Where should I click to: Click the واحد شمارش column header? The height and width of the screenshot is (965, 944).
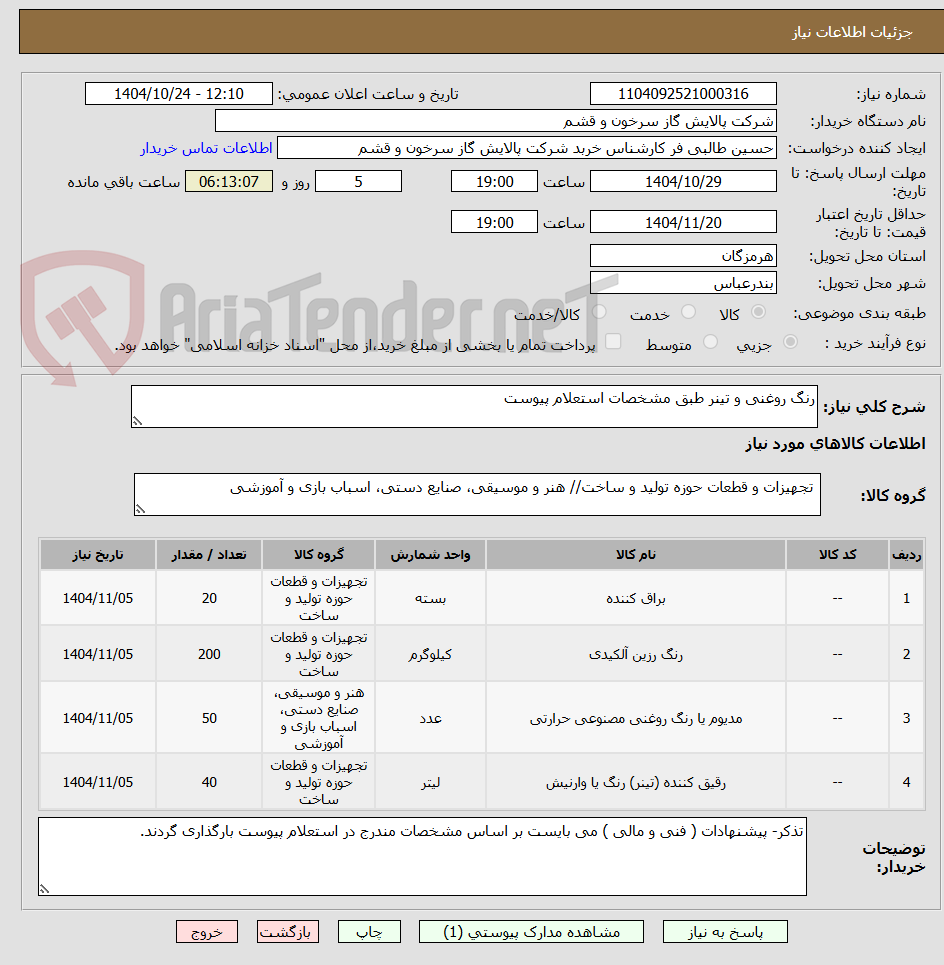430,555
